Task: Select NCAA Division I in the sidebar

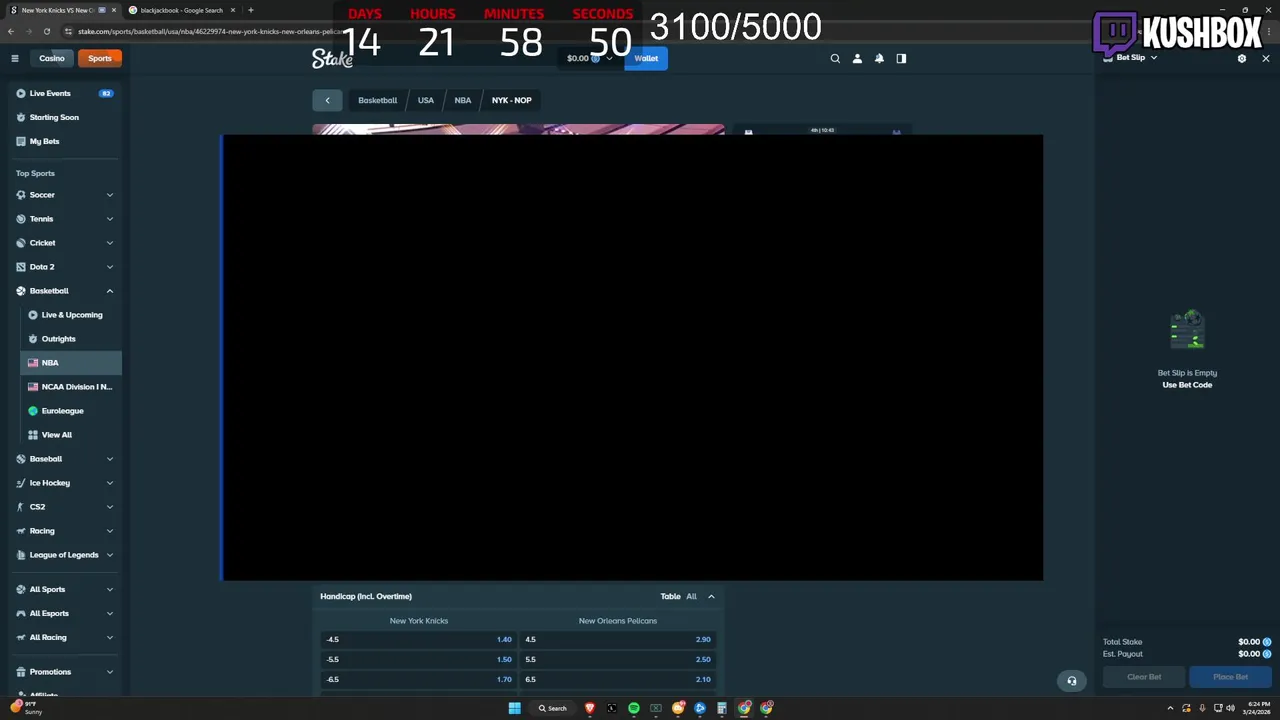Action: [71, 387]
